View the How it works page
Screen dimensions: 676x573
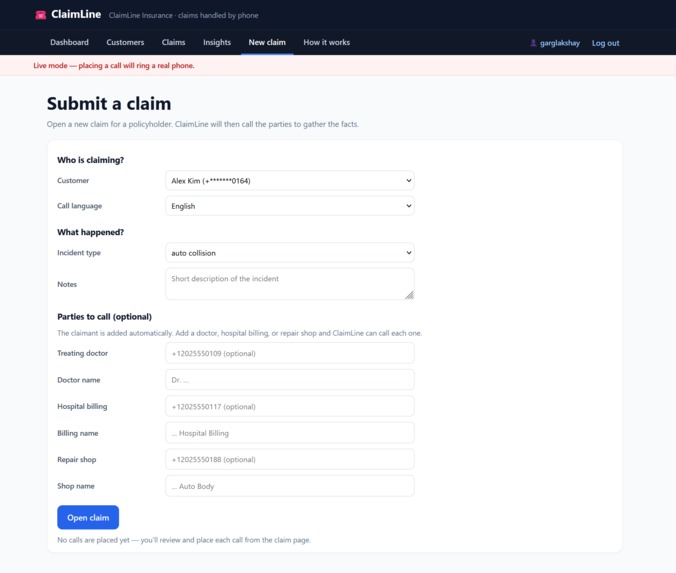[x=326, y=42]
